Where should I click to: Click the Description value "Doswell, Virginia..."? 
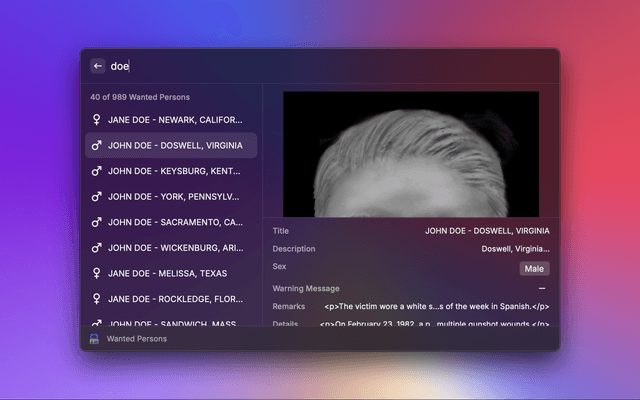point(514,249)
